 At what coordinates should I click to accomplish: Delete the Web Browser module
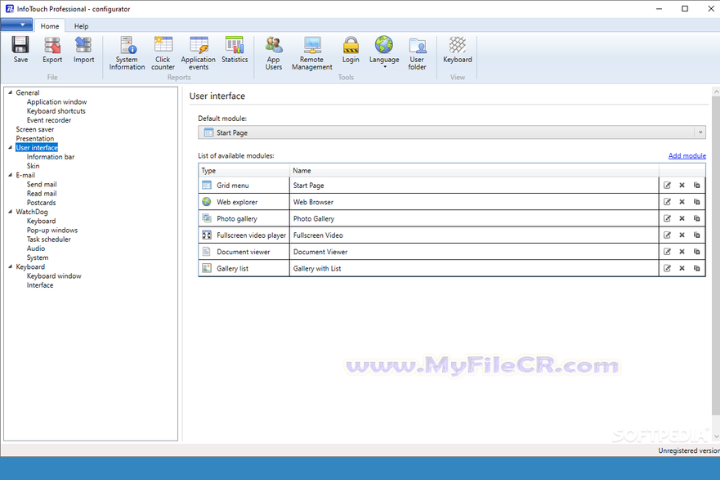682,202
